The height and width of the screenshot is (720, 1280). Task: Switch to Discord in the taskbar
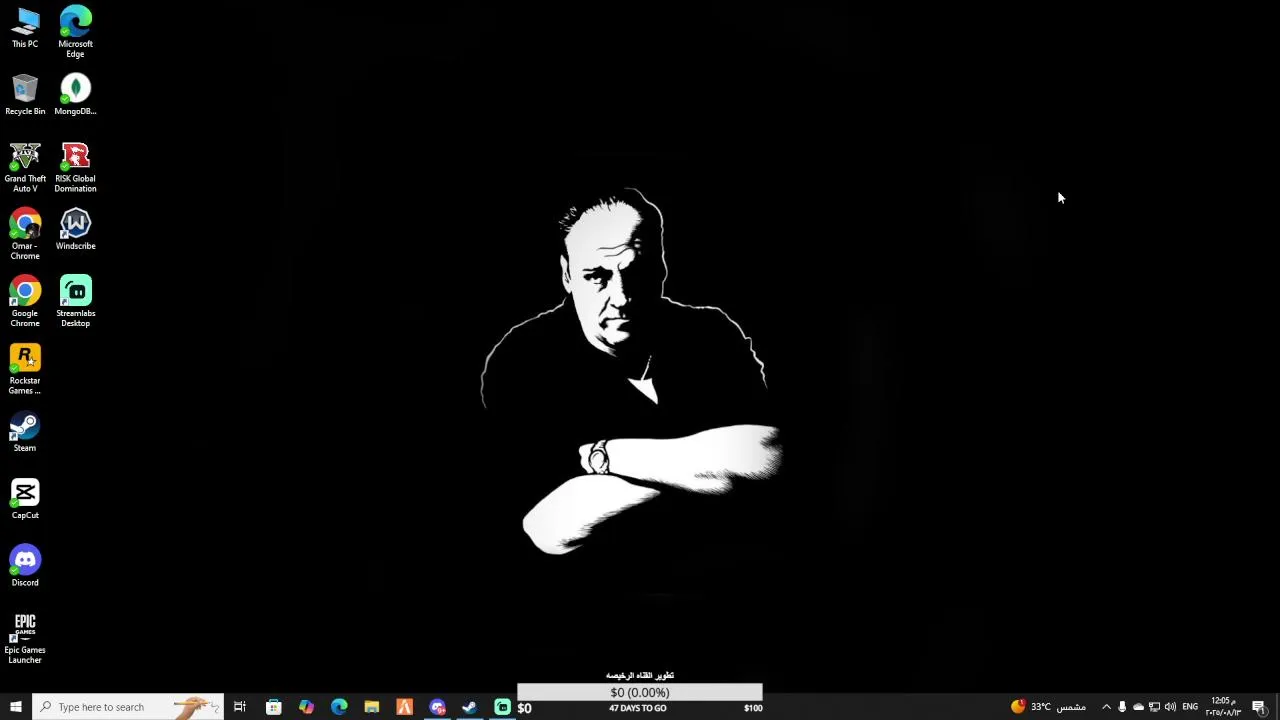tap(437, 707)
